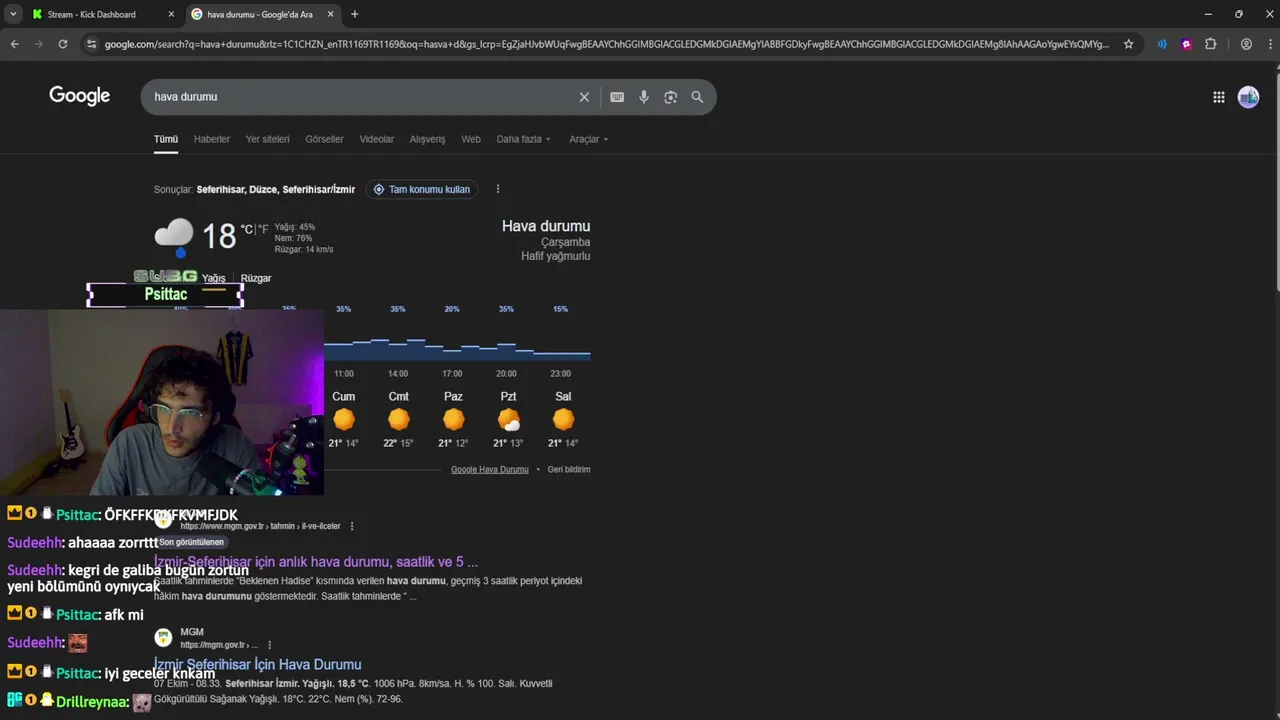This screenshot has height=720, width=1280.
Task: Click Tam konumu kullan button
Action: [421, 189]
